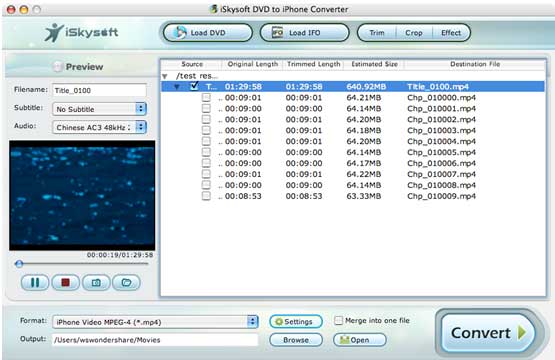555x360 pixels.
Task: Click the Open output folder button
Action: (x=360, y=340)
